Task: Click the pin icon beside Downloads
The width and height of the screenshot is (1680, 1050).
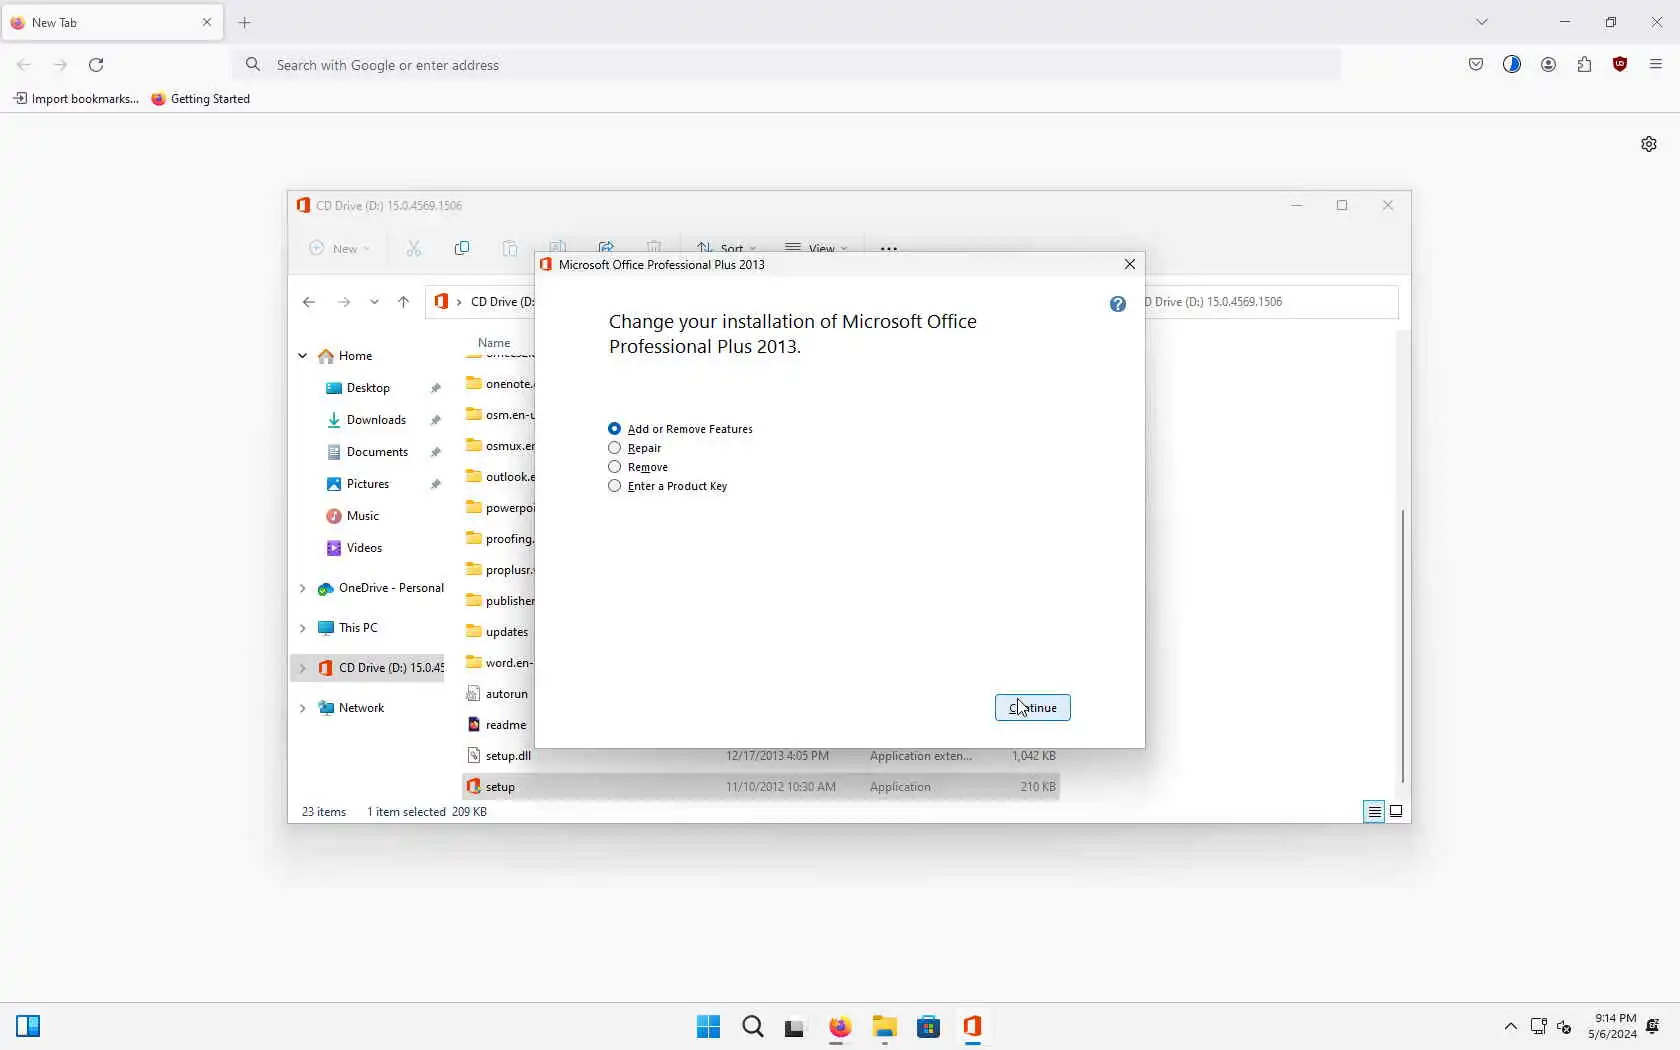Action: click(435, 420)
